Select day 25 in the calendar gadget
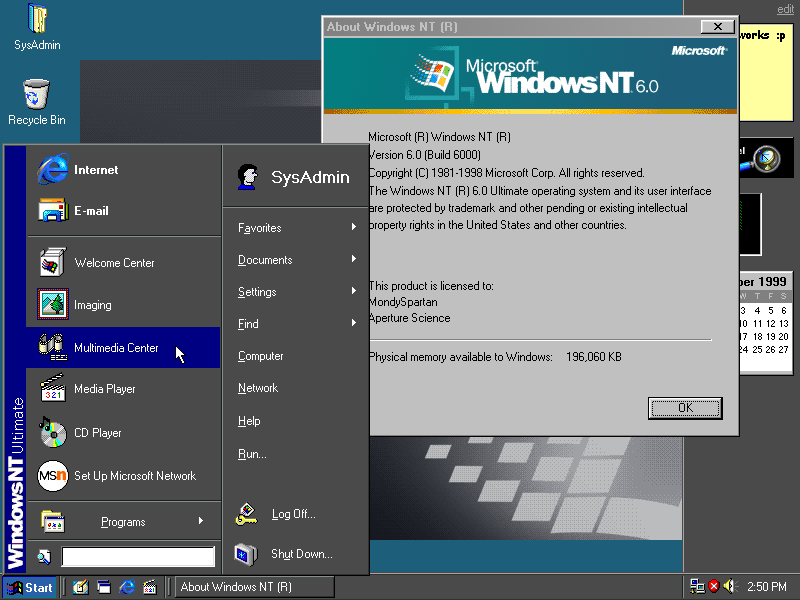The height and width of the screenshot is (600, 800). (757, 349)
